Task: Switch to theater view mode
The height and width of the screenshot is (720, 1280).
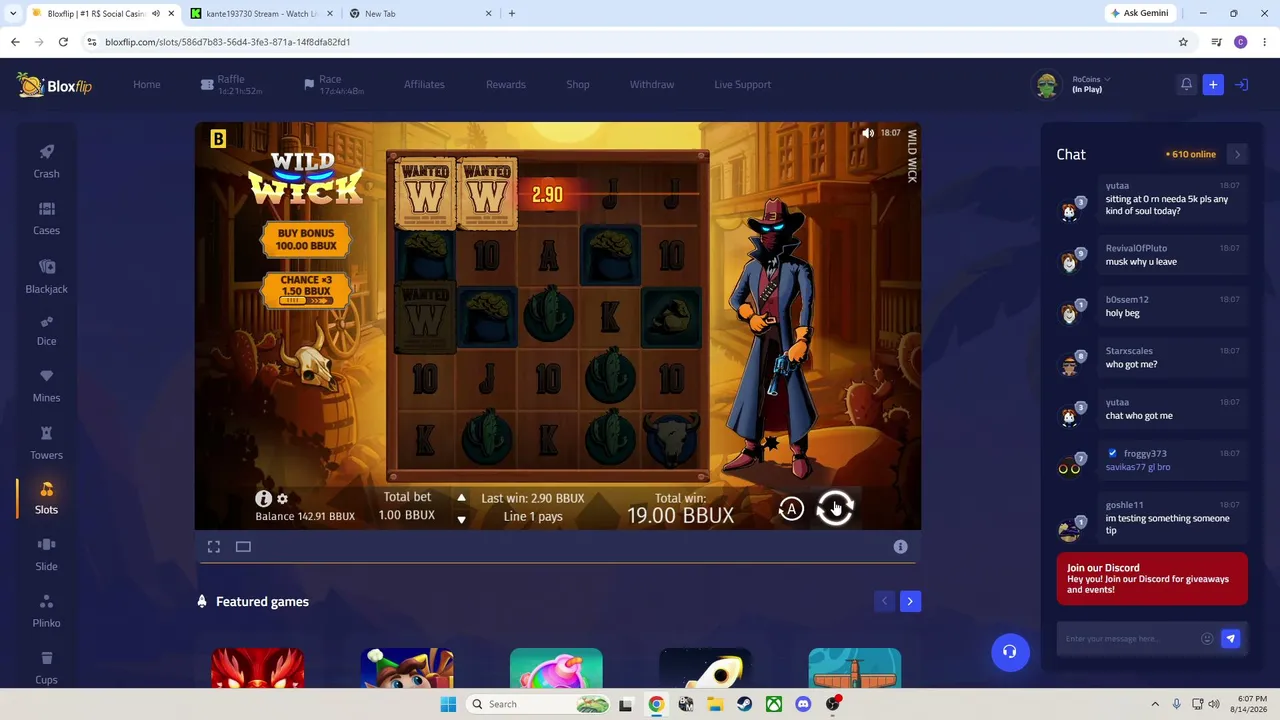Action: [243, 547]
